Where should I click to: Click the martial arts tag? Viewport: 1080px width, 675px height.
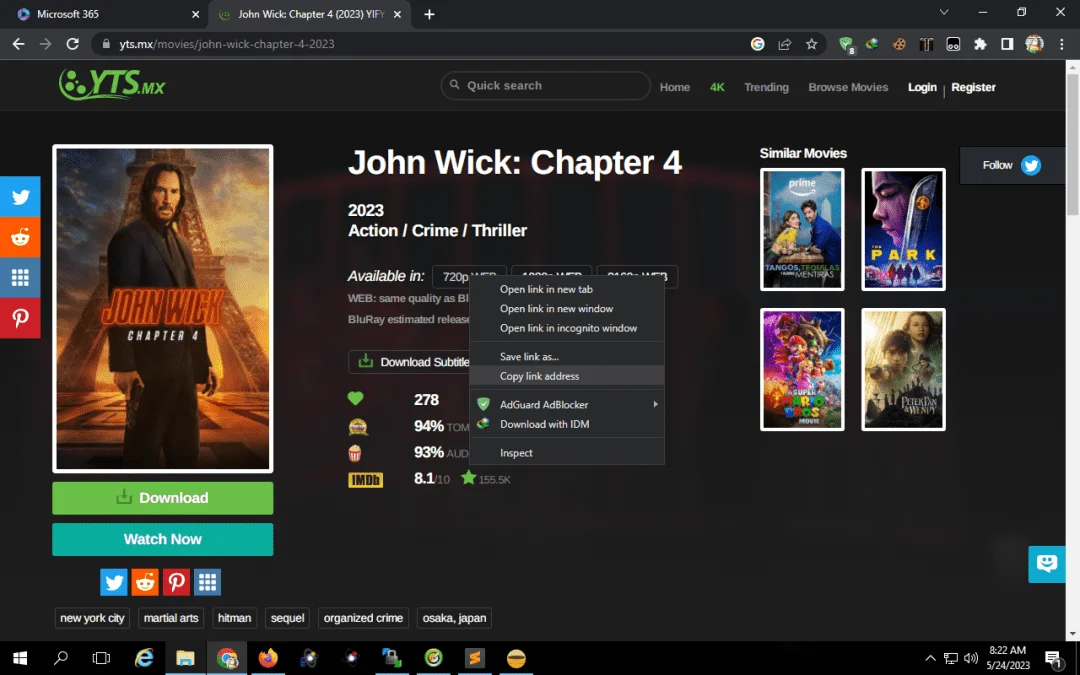click(x=171, y=618)
